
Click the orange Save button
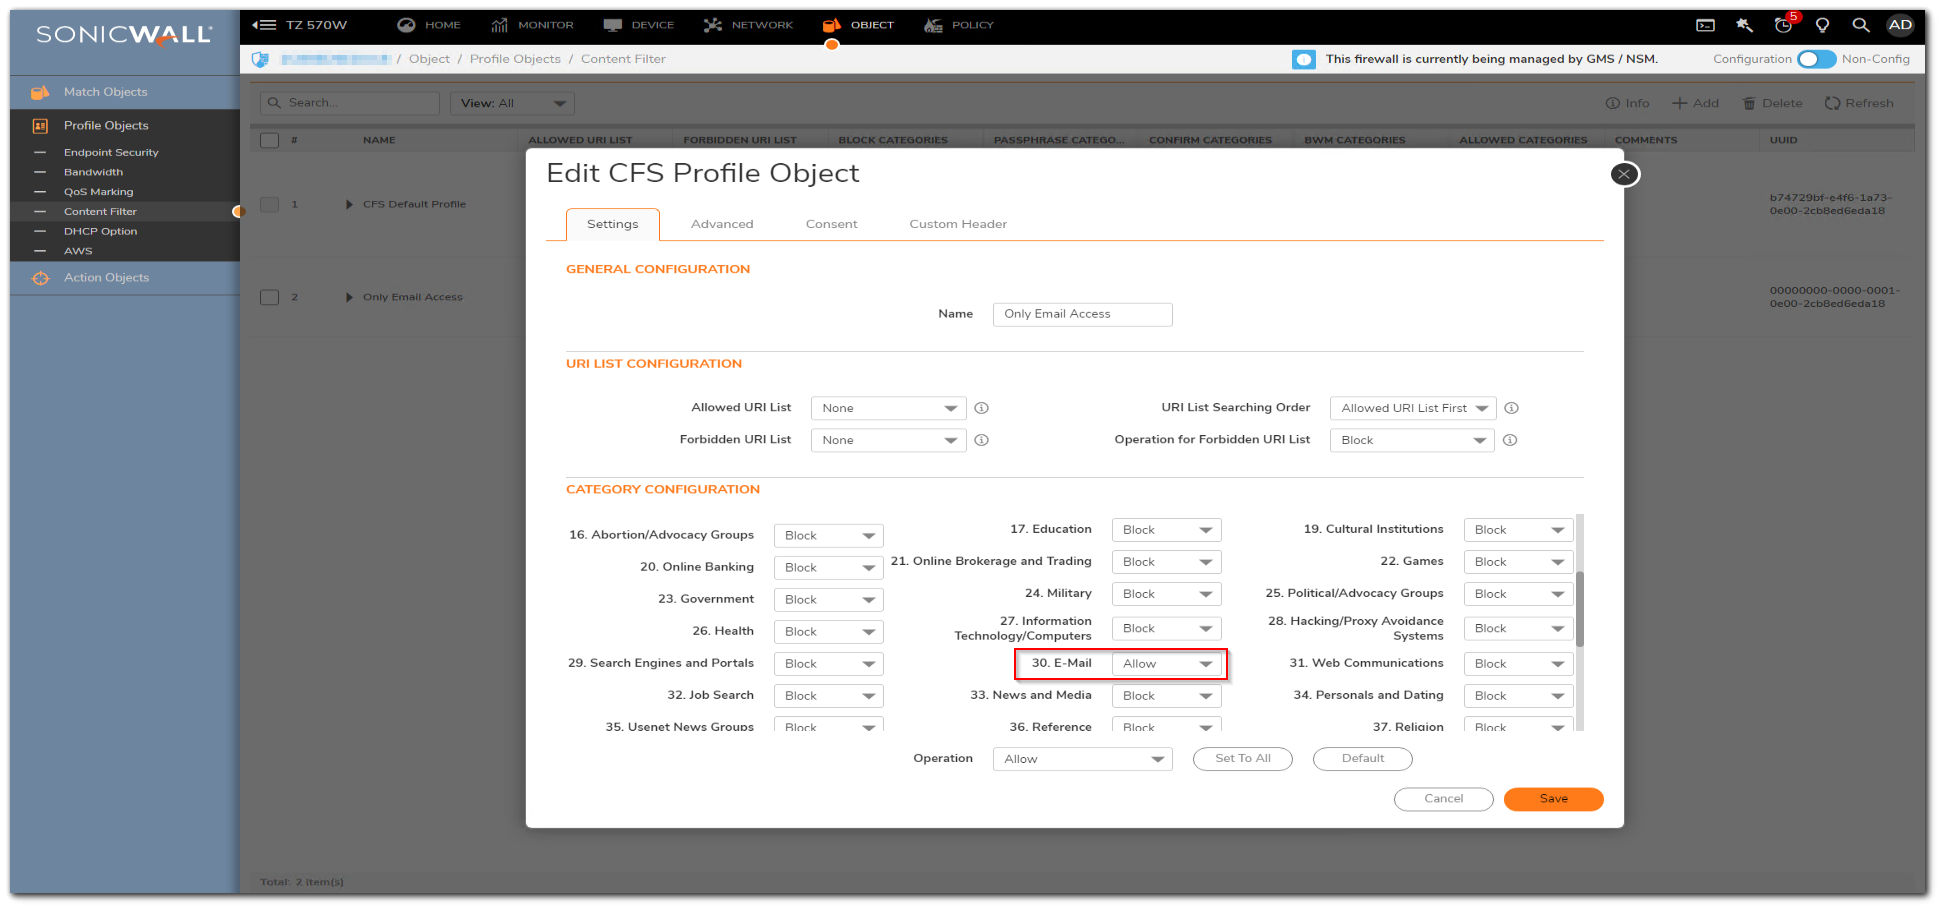click(x=1552, y=799)
